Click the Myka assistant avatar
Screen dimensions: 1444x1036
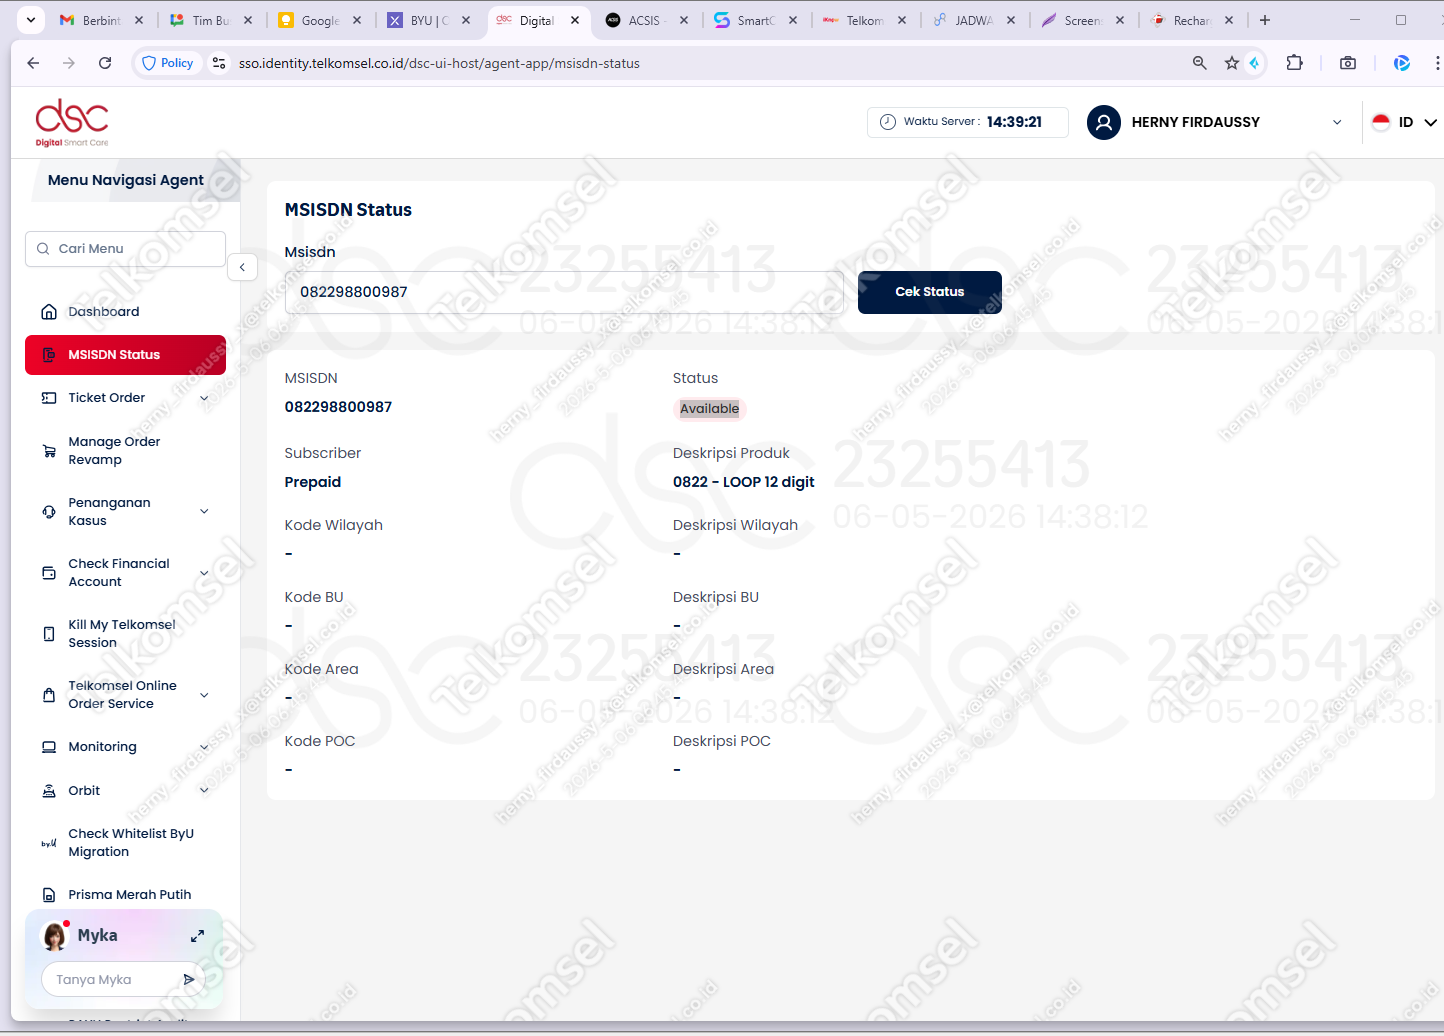(54, 936)
